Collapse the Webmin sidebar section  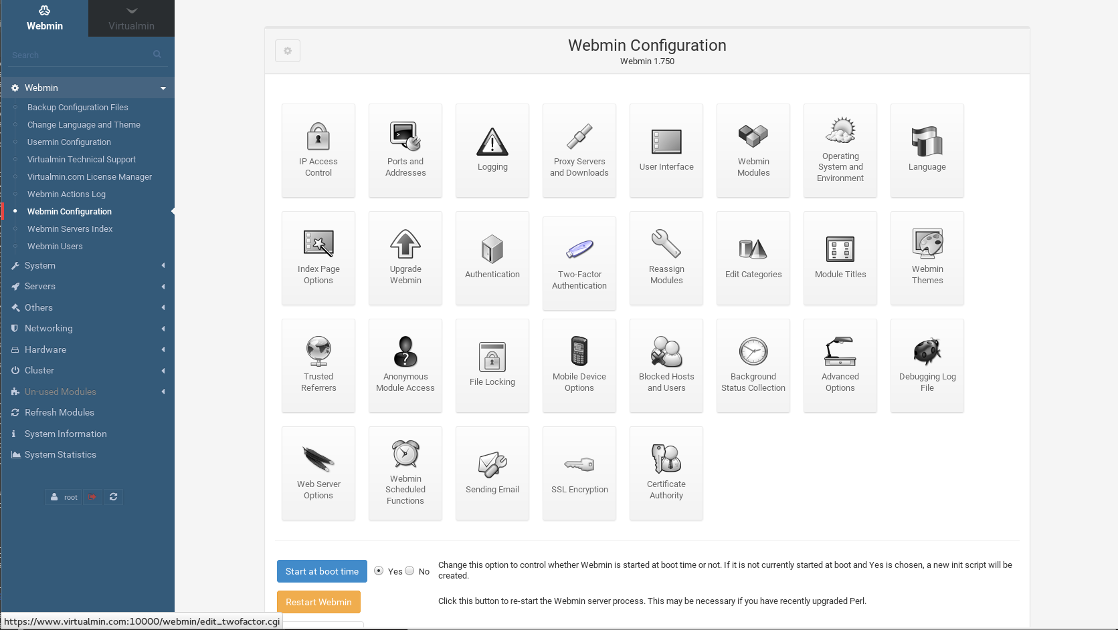[87, 88]
